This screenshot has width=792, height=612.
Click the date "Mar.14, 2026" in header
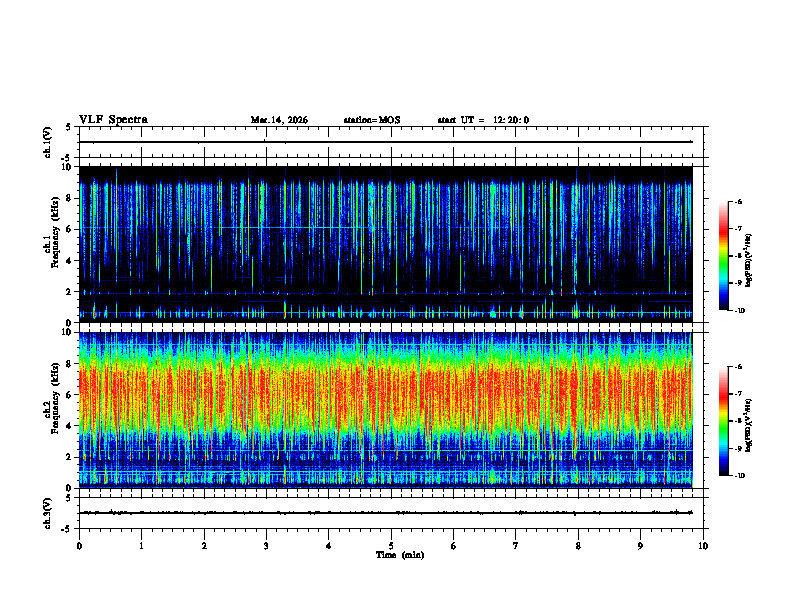[279, 120]
